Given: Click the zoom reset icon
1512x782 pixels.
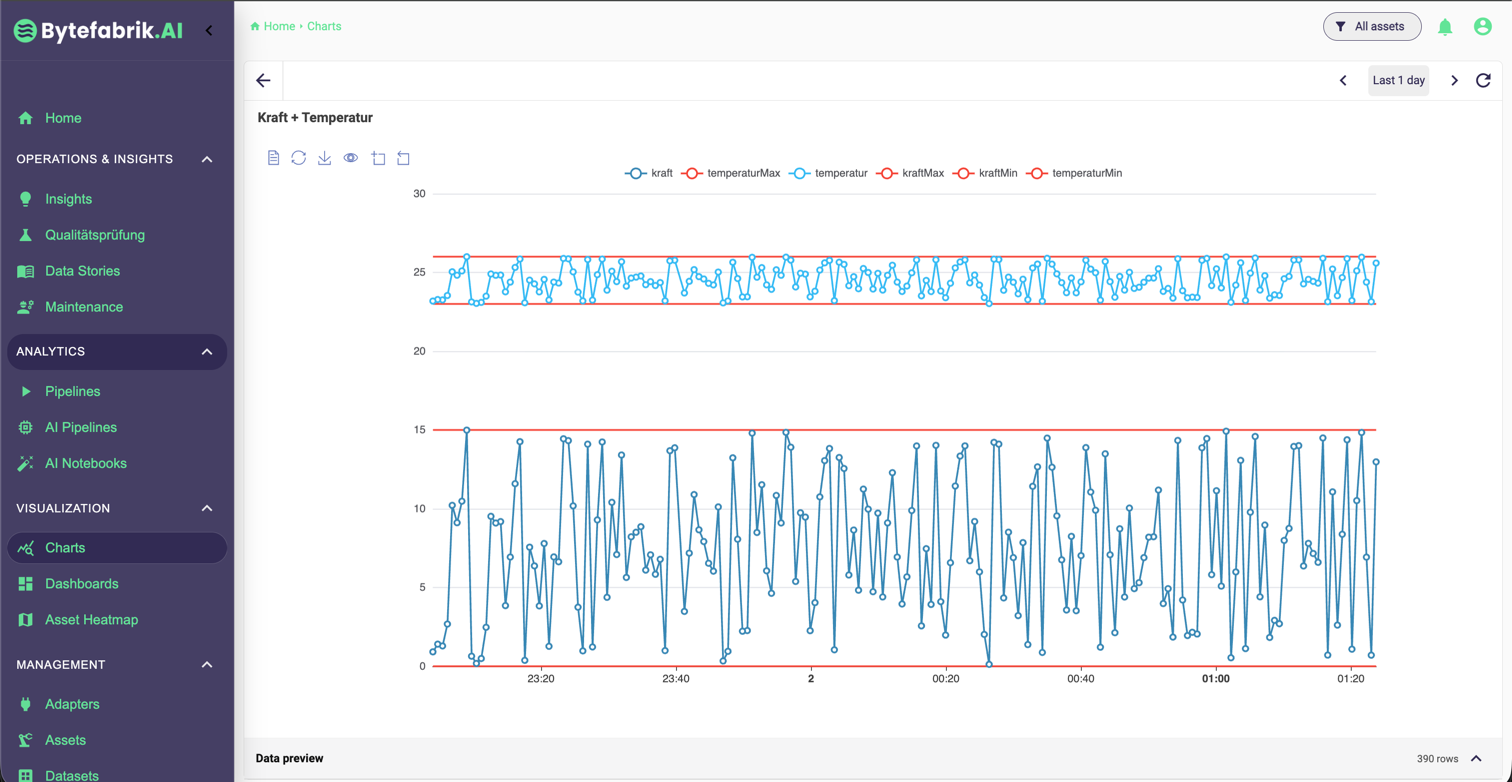Looking at the screenshot, I should pos(404,158).
